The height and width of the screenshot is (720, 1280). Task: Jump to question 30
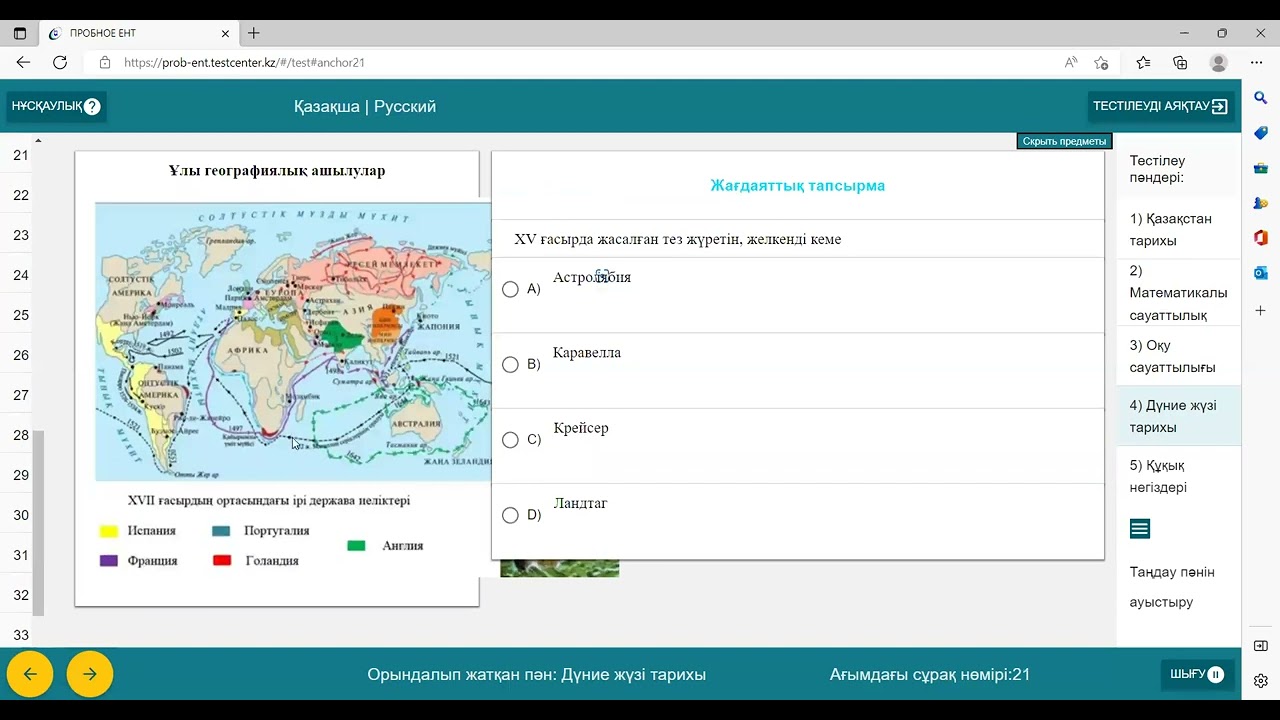click(21, 515)
